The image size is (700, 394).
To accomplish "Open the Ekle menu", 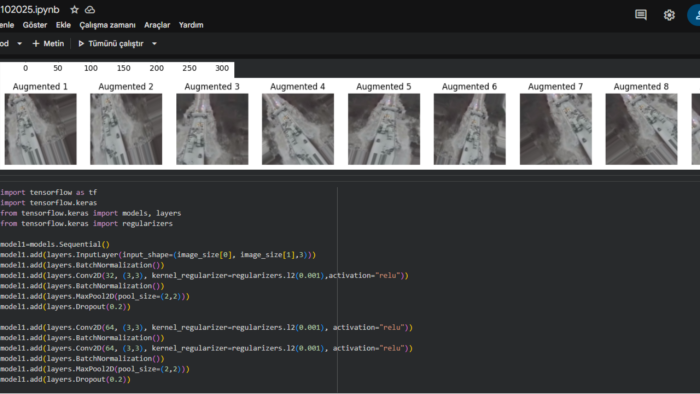I will 63,25.
